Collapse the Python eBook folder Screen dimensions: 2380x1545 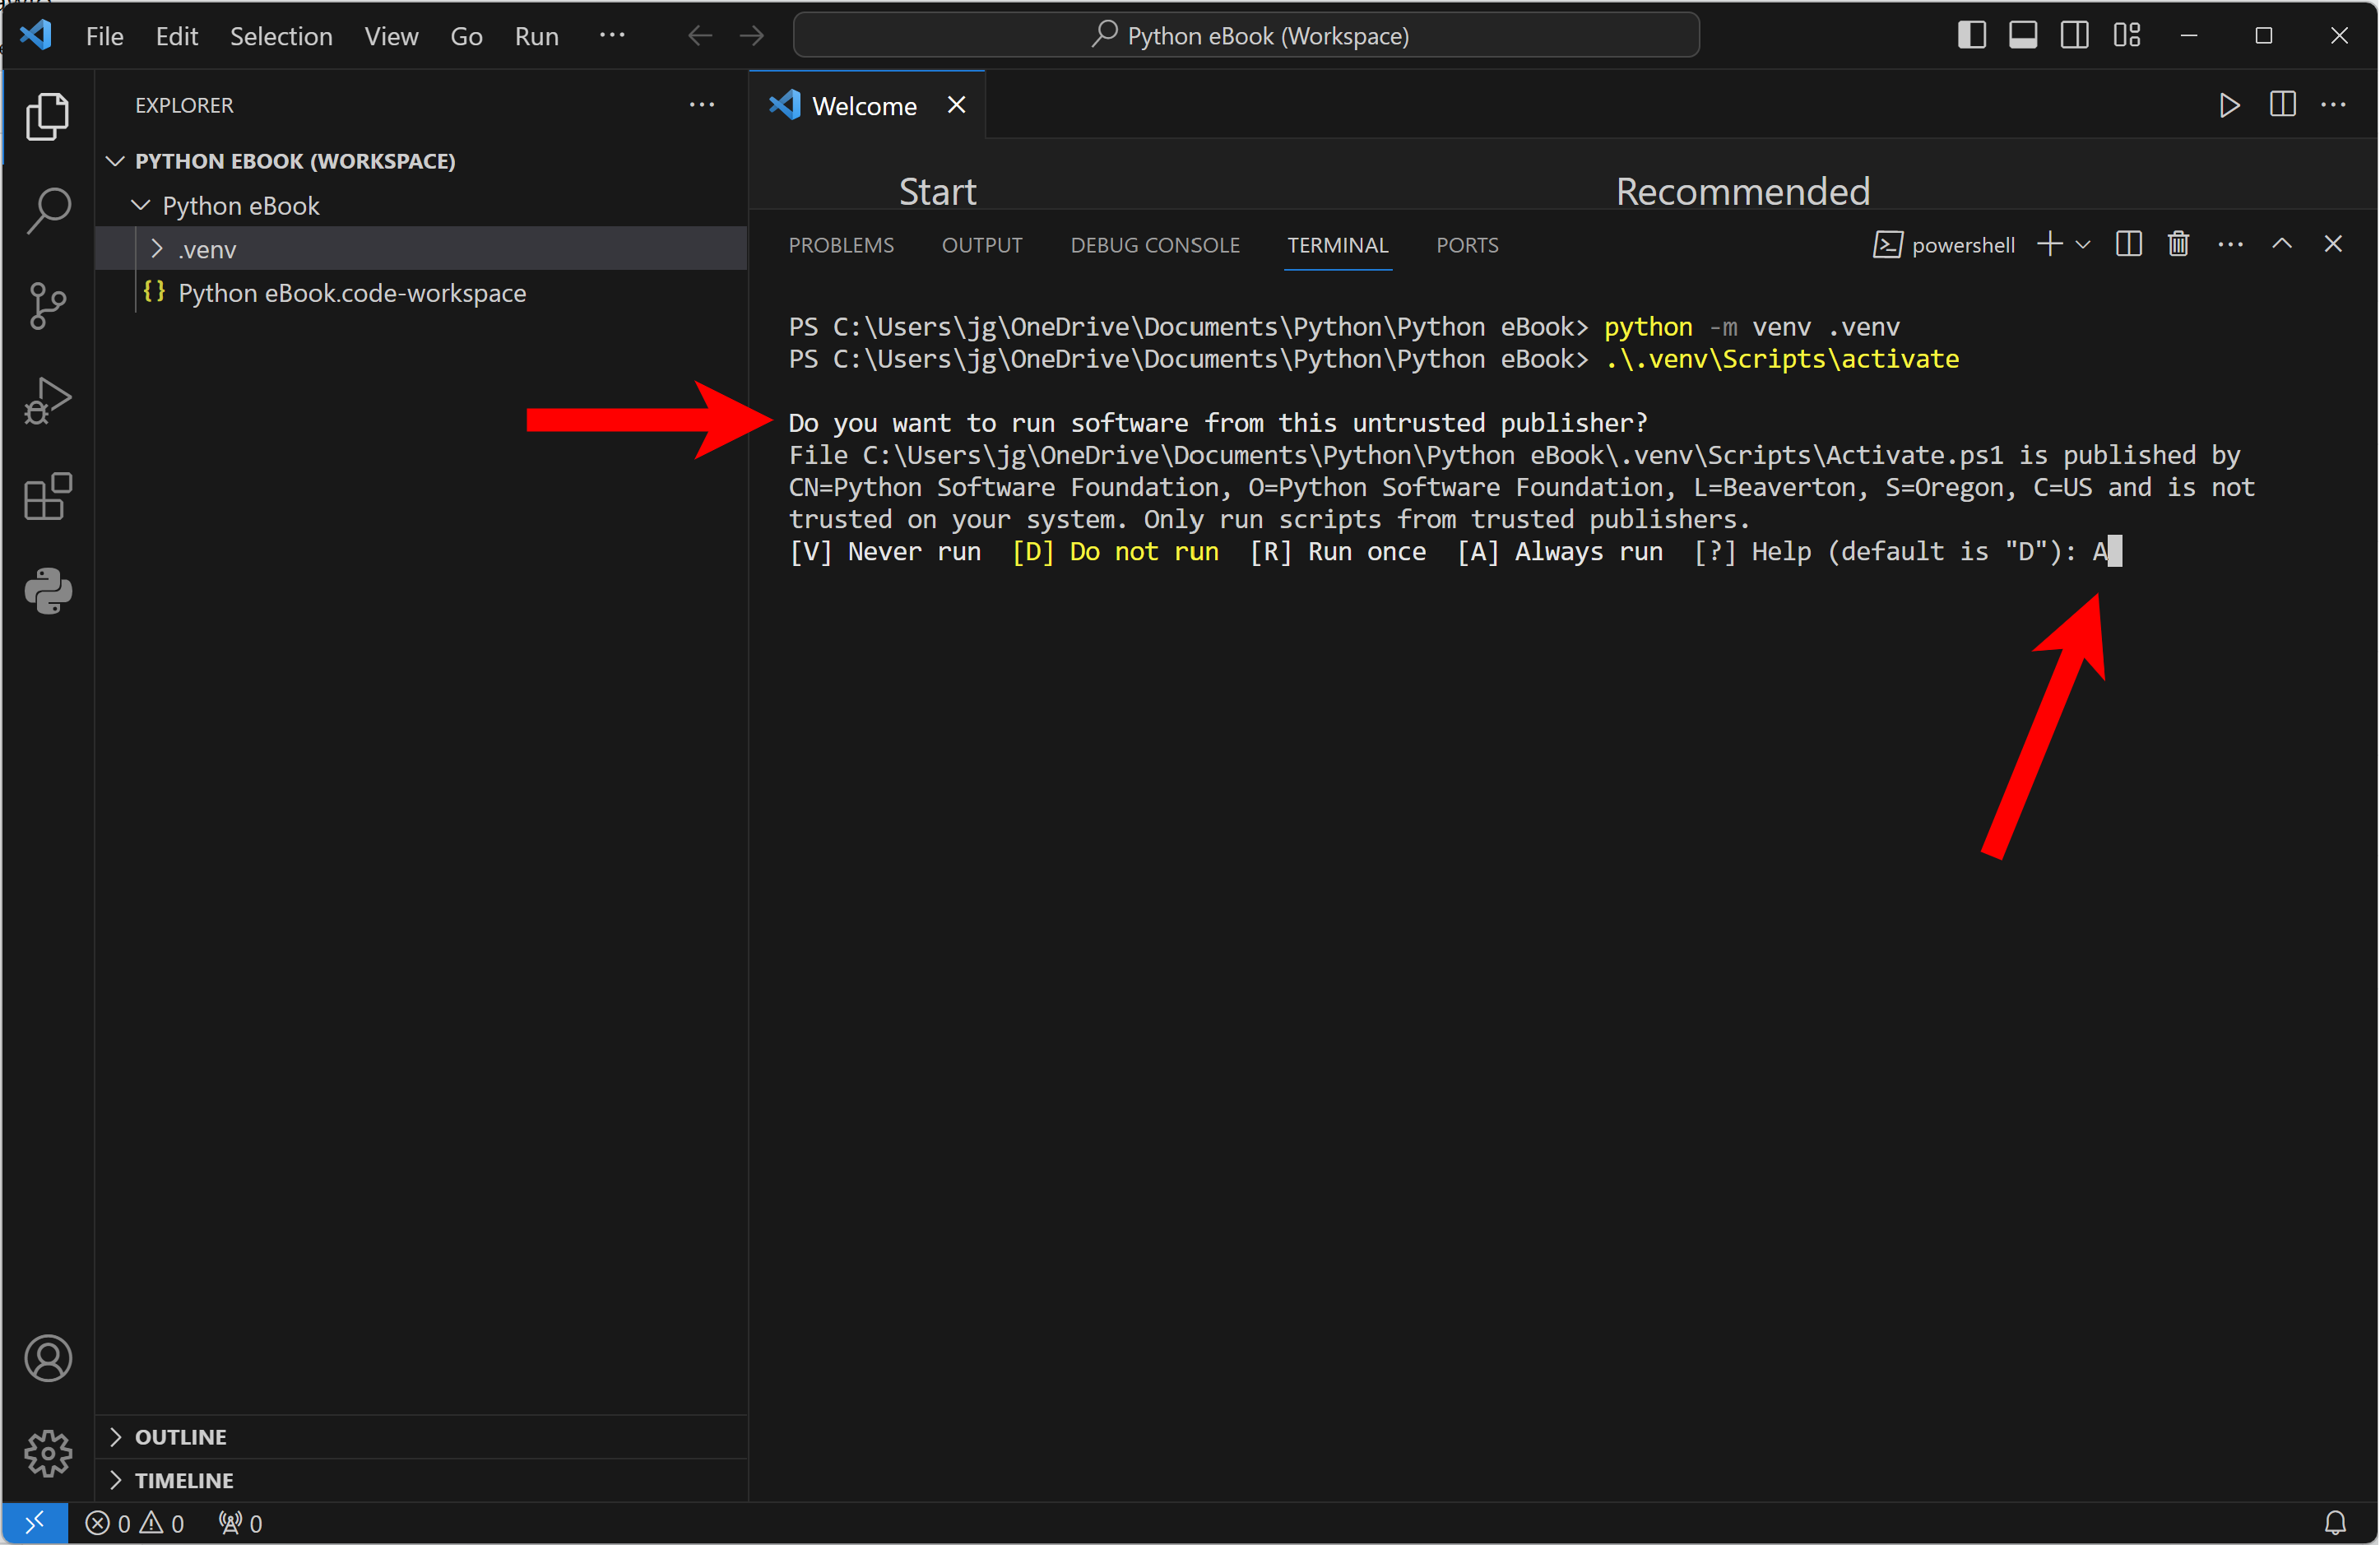click(422, 205)
